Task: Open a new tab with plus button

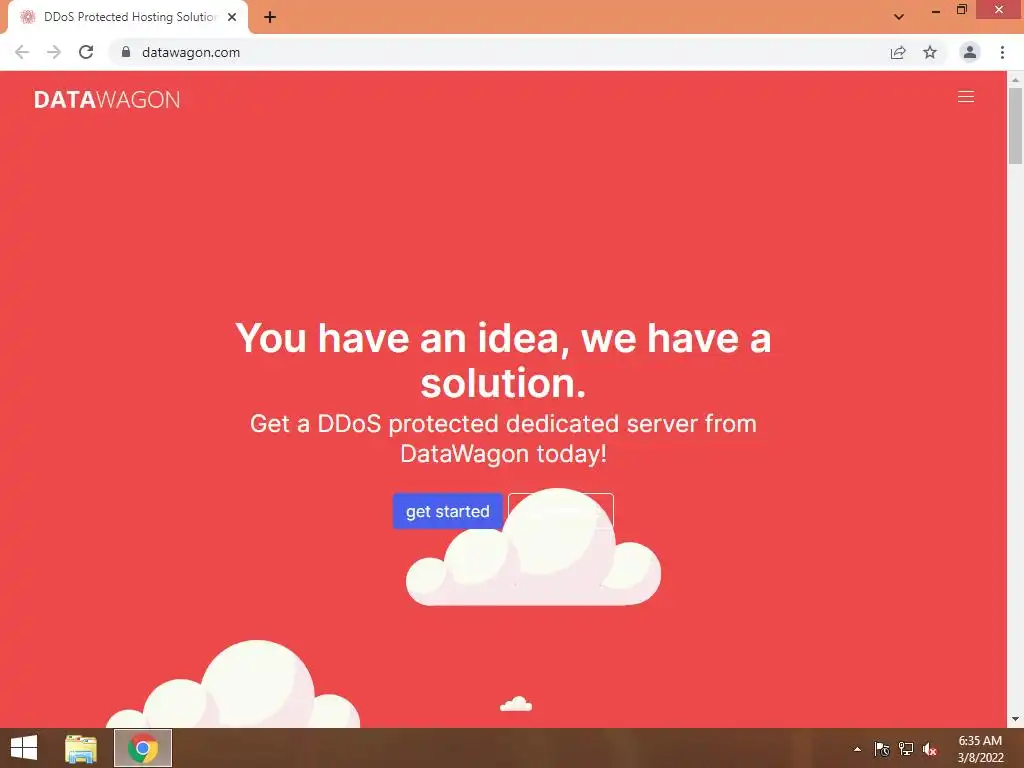Action: (270, 17)
